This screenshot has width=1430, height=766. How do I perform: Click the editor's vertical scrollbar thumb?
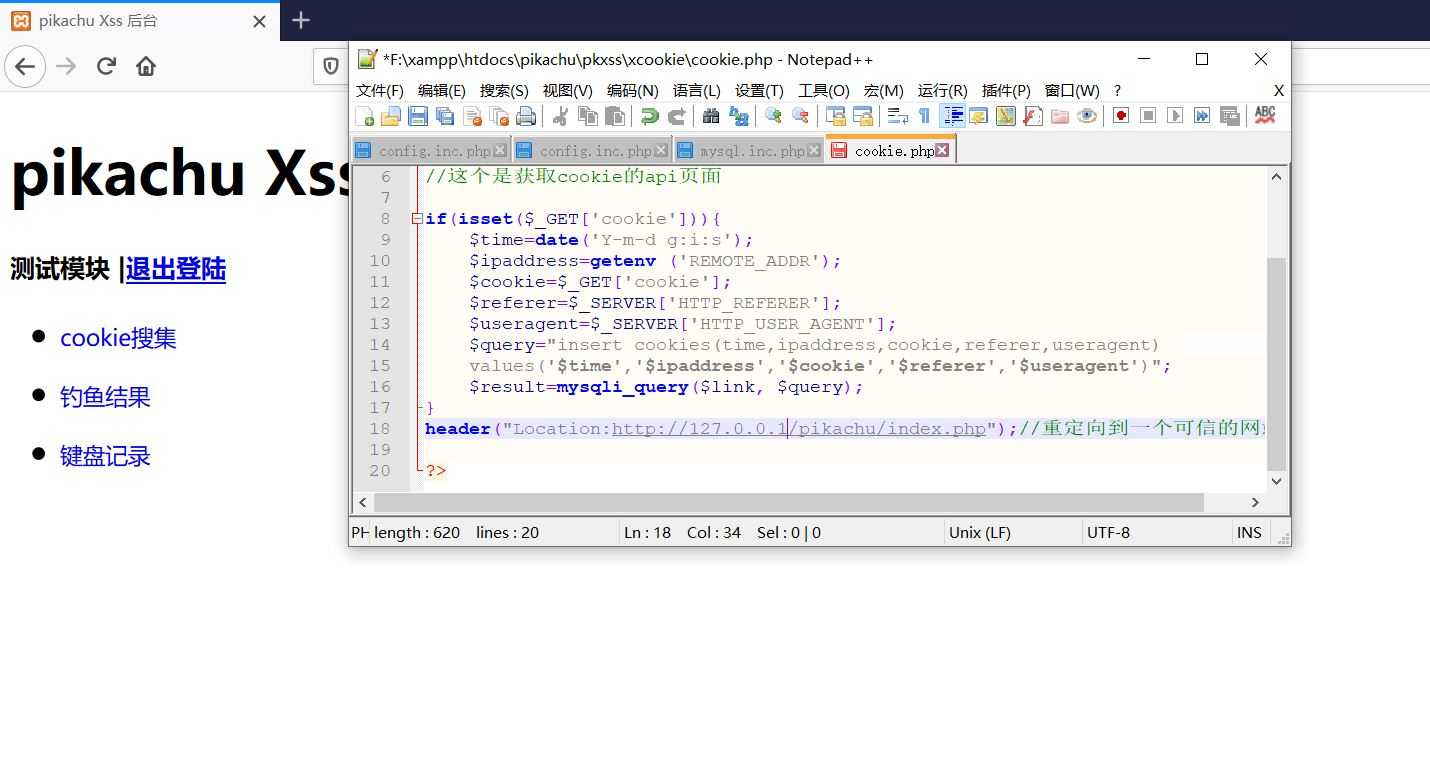click(1276, 364)
